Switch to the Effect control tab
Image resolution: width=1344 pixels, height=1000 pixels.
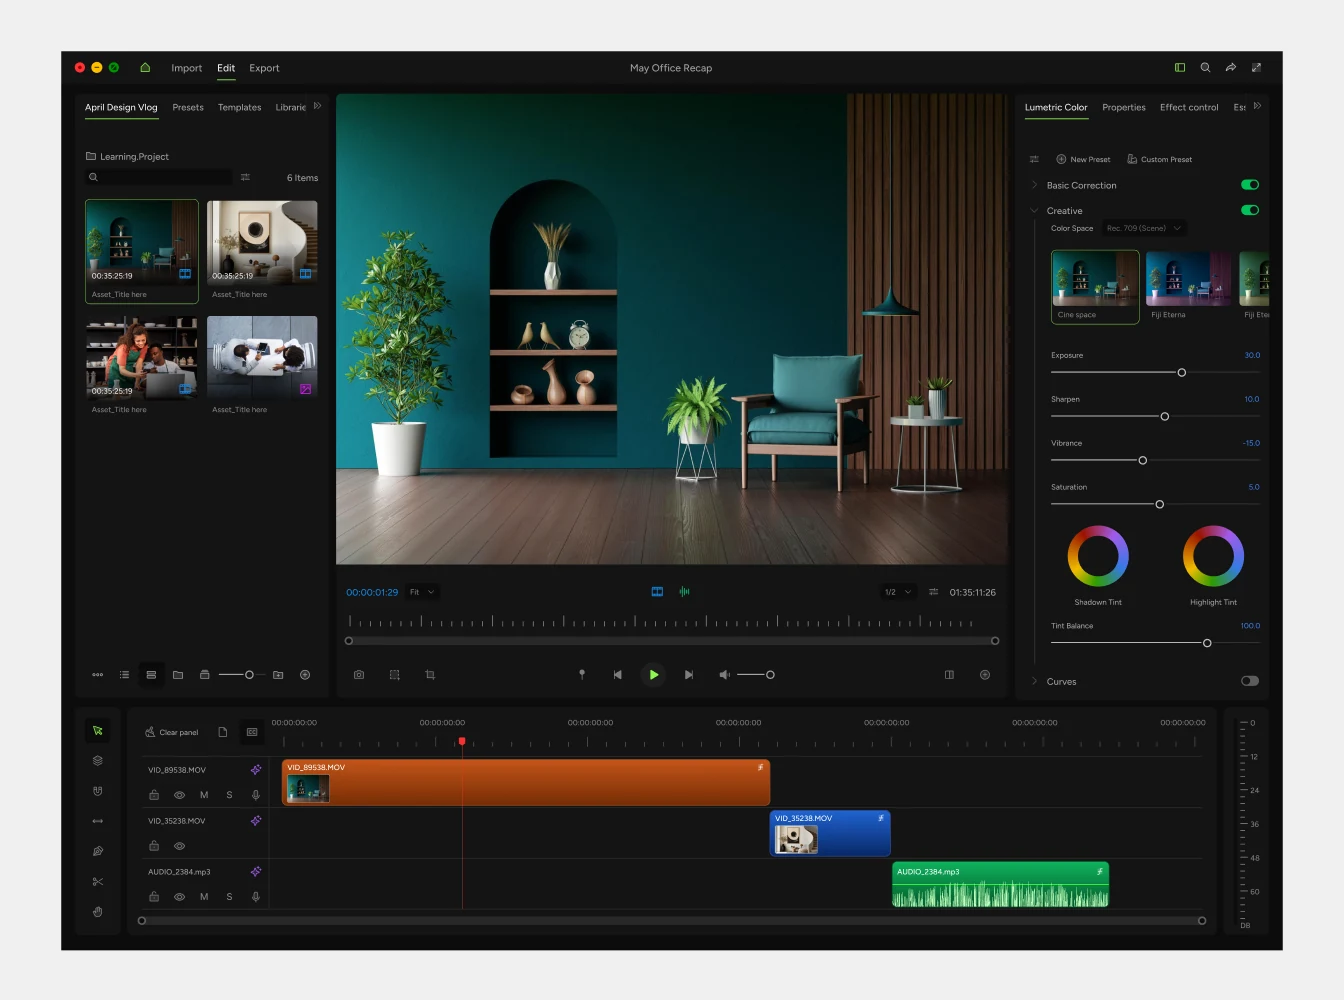tap(1189, 107)
